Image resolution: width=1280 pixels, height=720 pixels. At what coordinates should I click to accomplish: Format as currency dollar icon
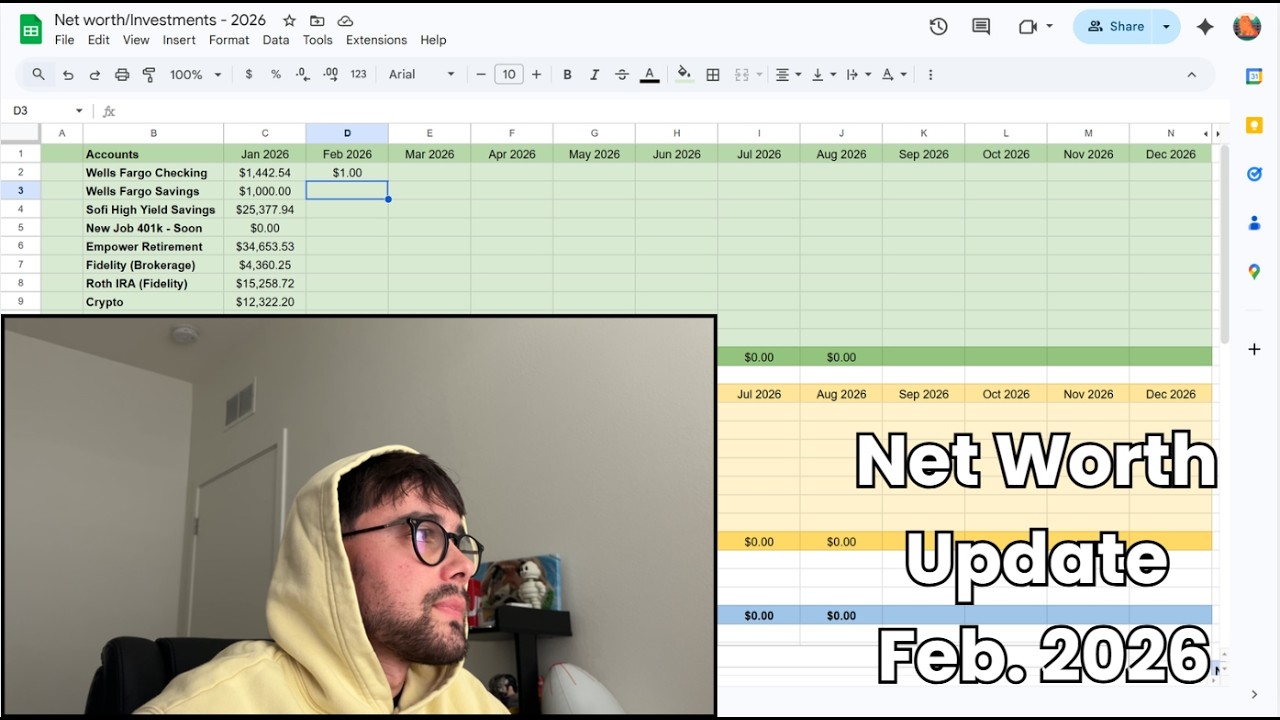(x=249, y=74)
